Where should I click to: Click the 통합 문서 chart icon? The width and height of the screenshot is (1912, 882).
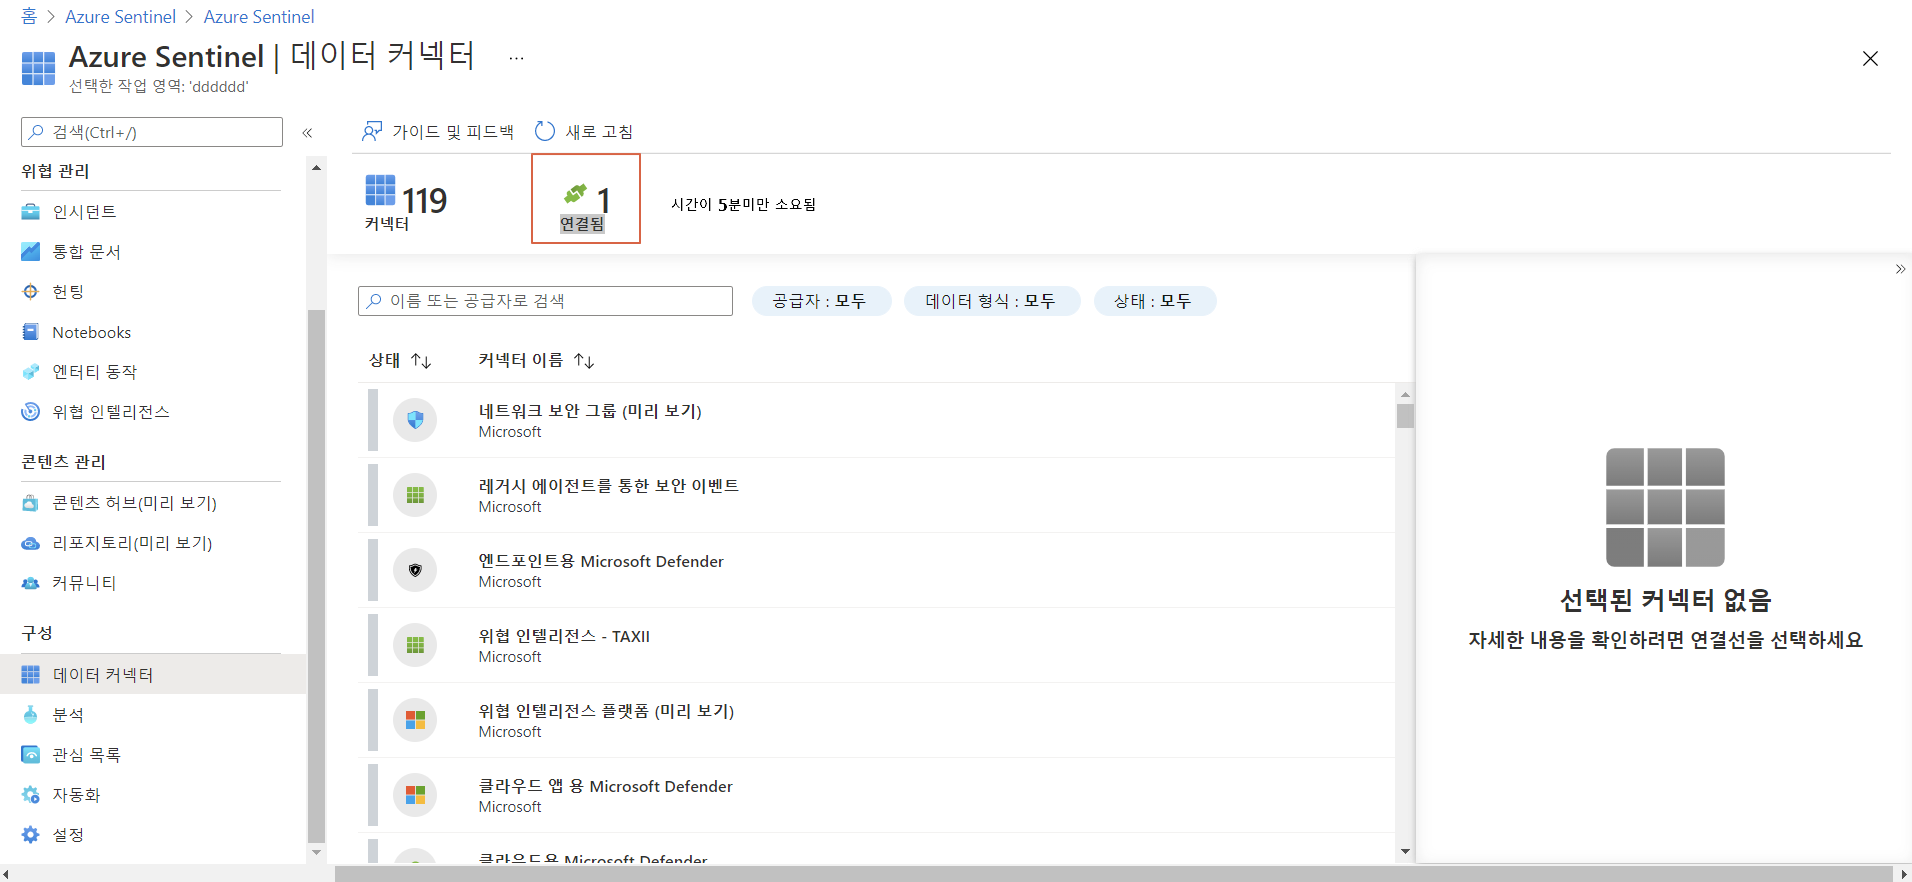pos(31,252)
